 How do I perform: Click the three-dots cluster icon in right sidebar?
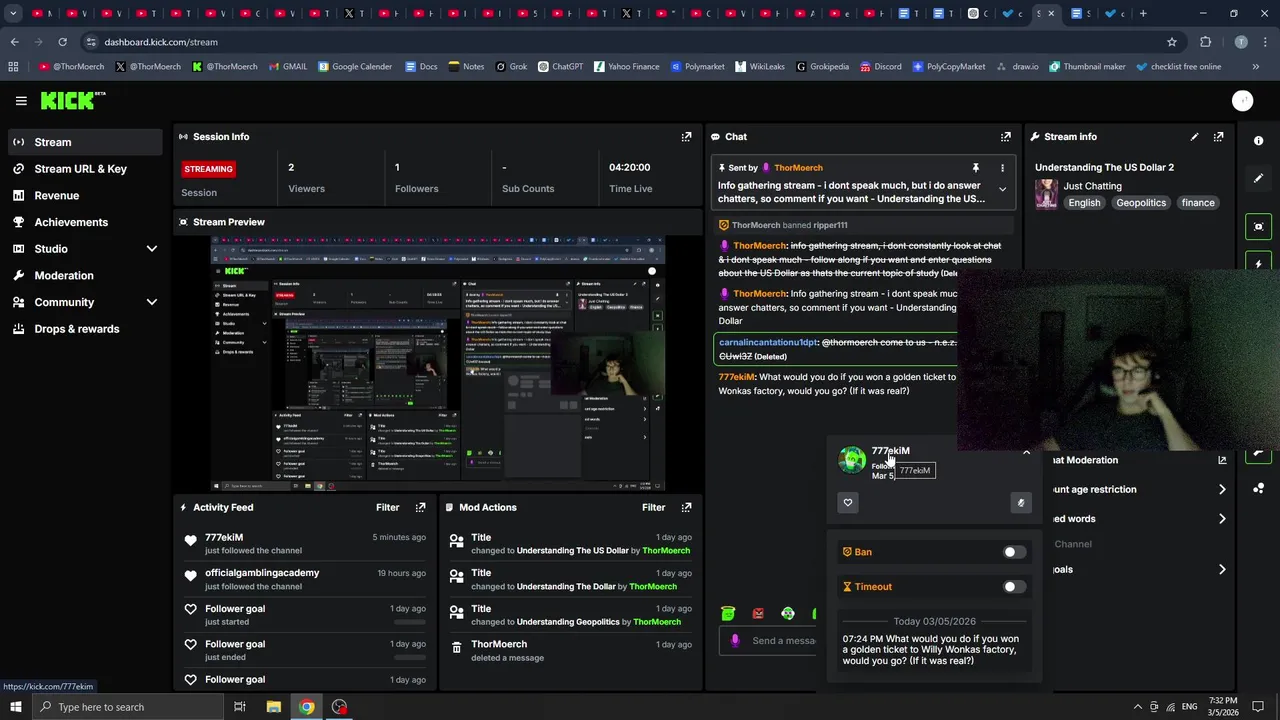click(x=1259, y=488)
